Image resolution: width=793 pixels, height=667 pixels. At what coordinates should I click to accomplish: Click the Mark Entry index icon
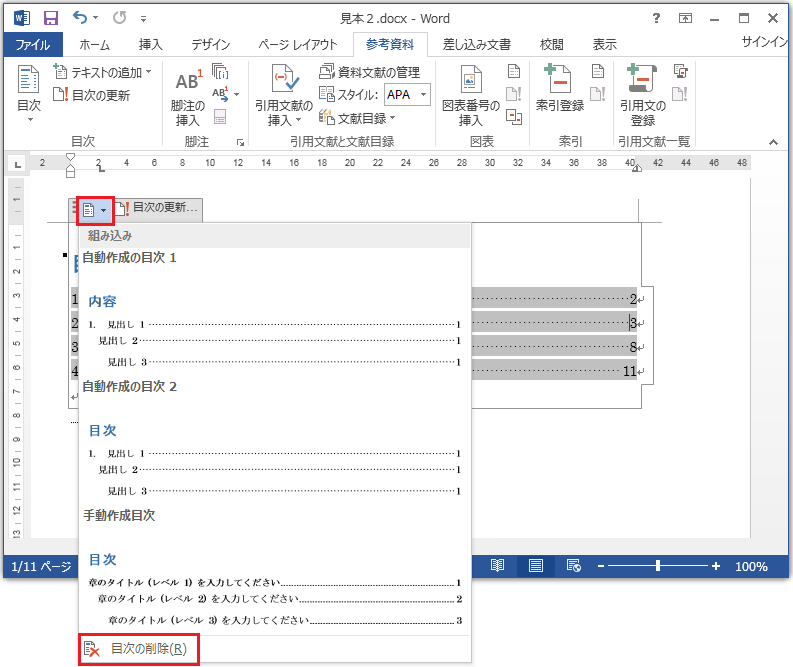click(559, 82)
